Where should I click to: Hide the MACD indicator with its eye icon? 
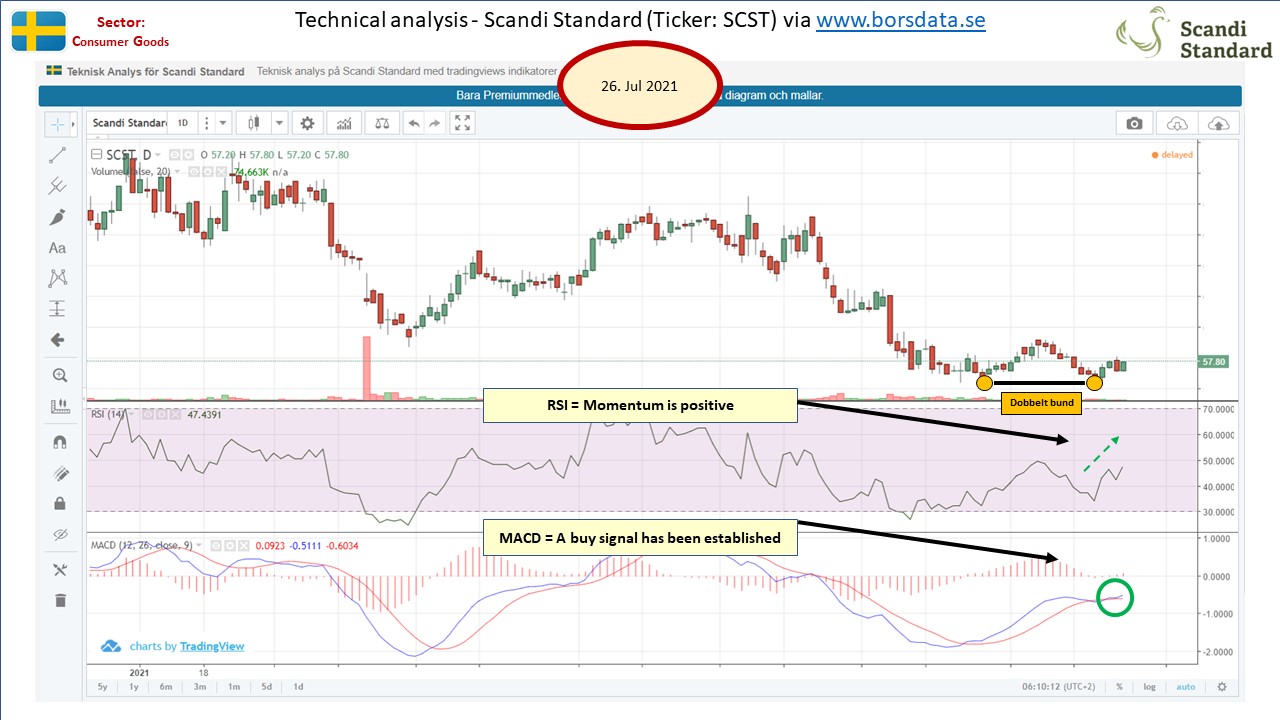[x=217, y=545]
